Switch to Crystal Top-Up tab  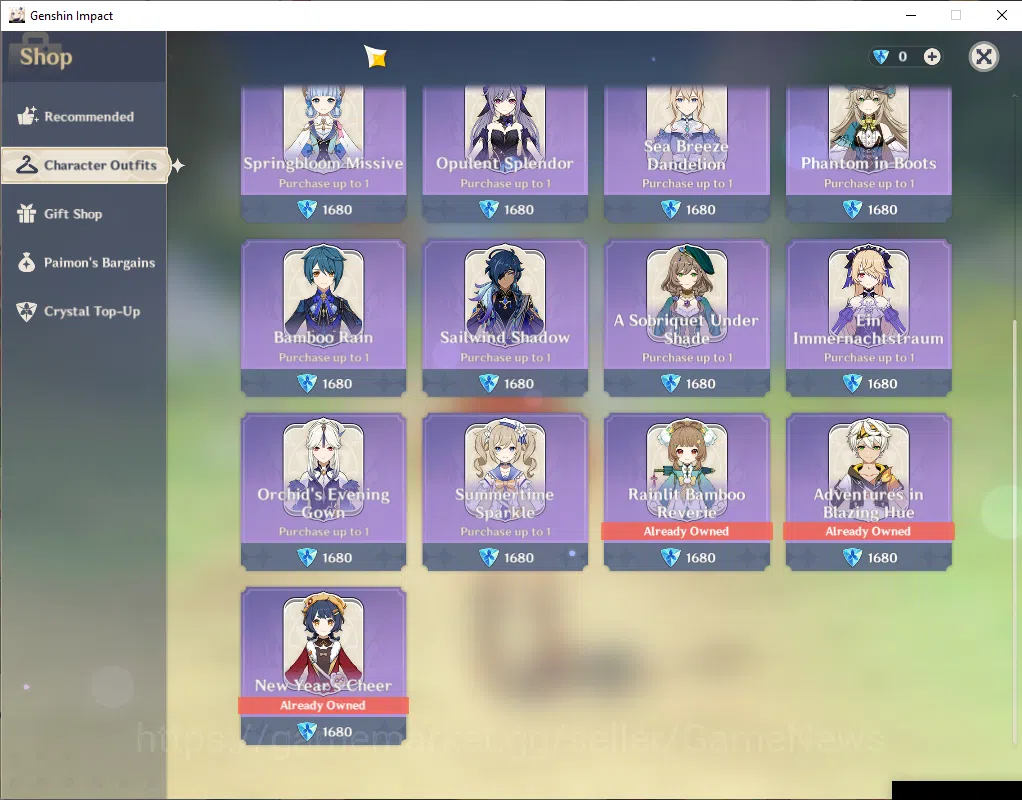[x=83, y=312]
